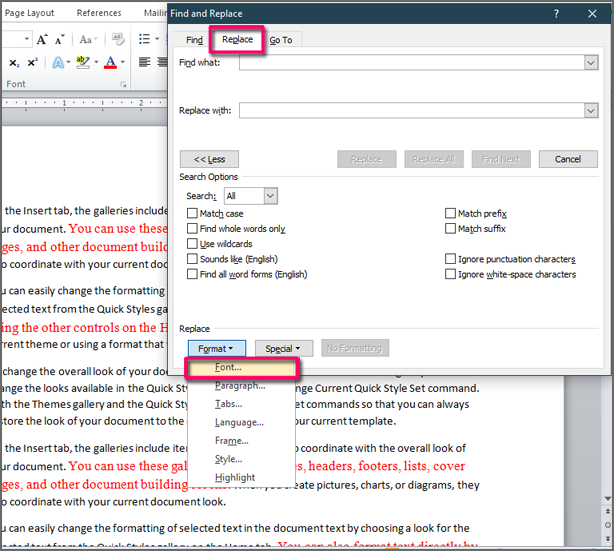Check the Use wildcards option
Viewport: 614px width, 551px height.
[x=192, y=244]
